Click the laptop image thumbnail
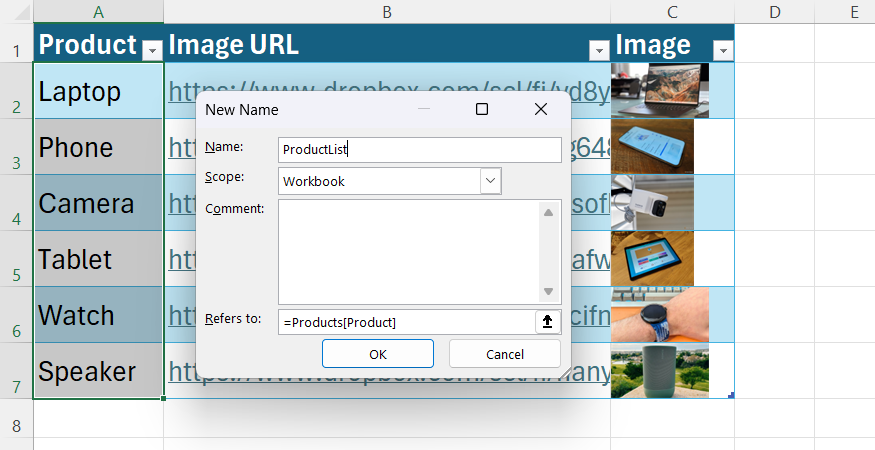Viewport: 875px width, 450px height. 660,90
